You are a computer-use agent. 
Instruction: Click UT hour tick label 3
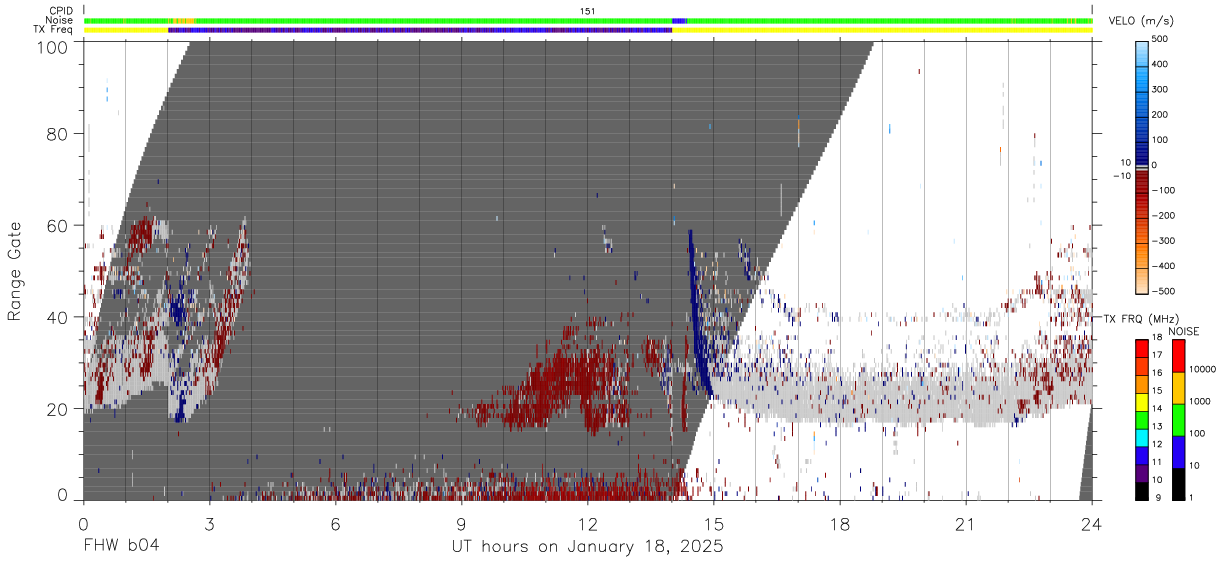[209, 524]
